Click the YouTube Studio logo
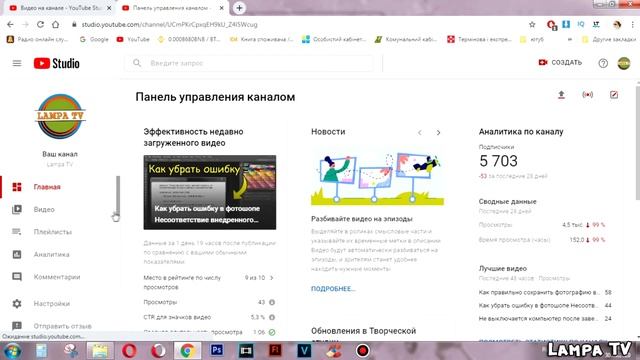 tap(57, 63)
